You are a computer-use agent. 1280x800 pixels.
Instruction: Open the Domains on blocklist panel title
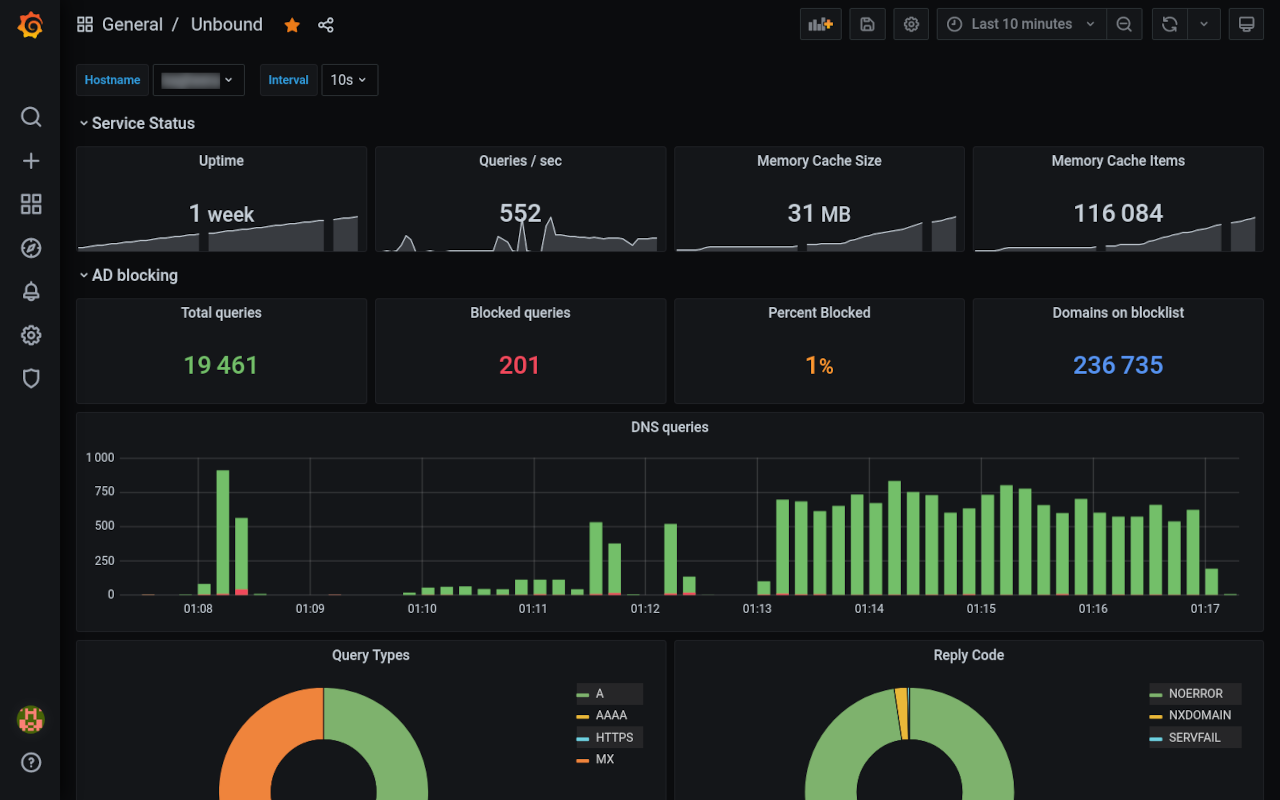[1118, 313]
